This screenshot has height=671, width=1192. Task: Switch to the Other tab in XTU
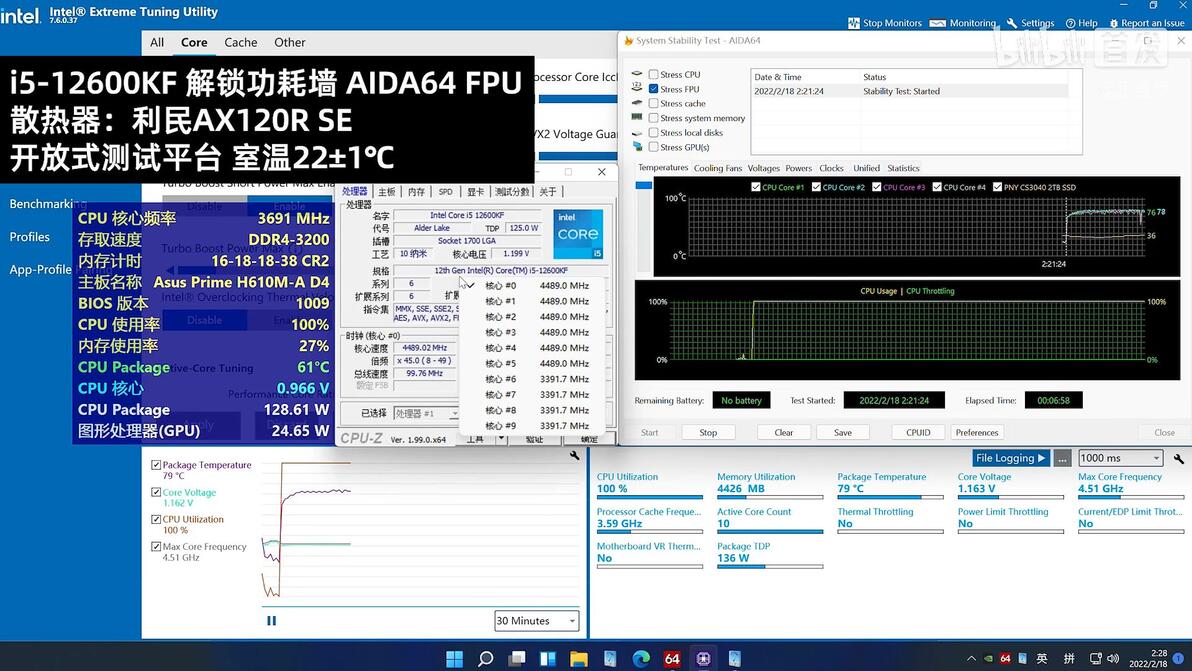point(290,43)
